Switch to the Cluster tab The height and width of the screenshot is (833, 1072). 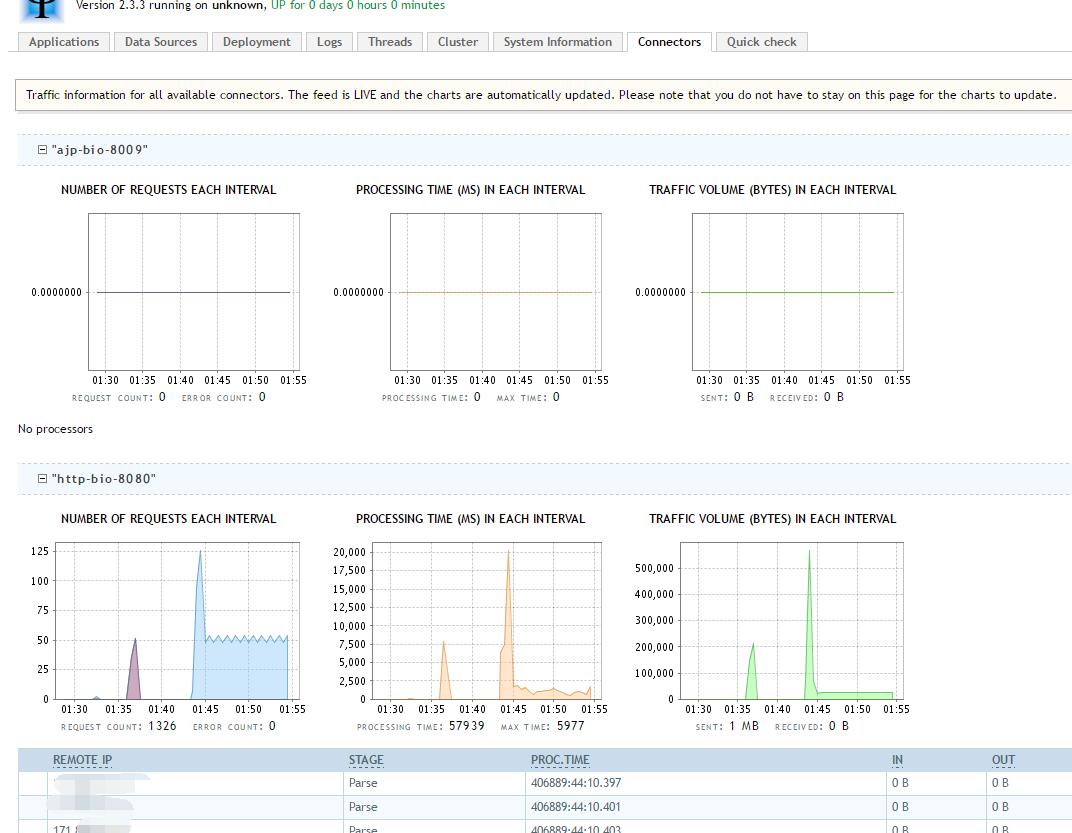457,42
